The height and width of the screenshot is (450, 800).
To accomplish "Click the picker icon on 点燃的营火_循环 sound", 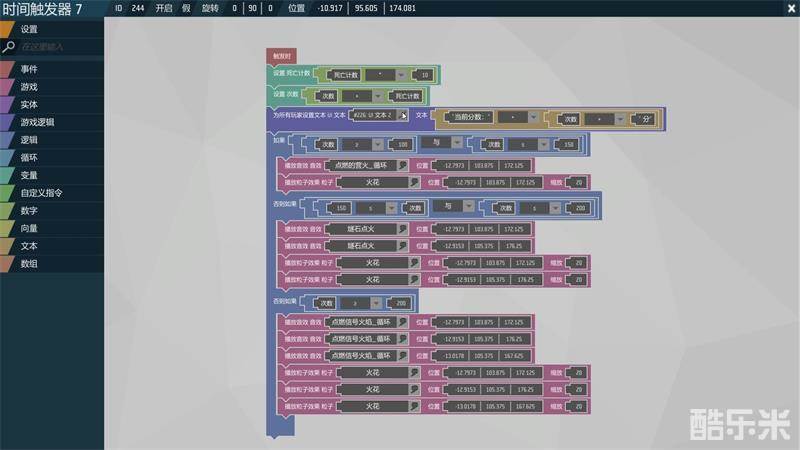I will click(x=401, y=165).
